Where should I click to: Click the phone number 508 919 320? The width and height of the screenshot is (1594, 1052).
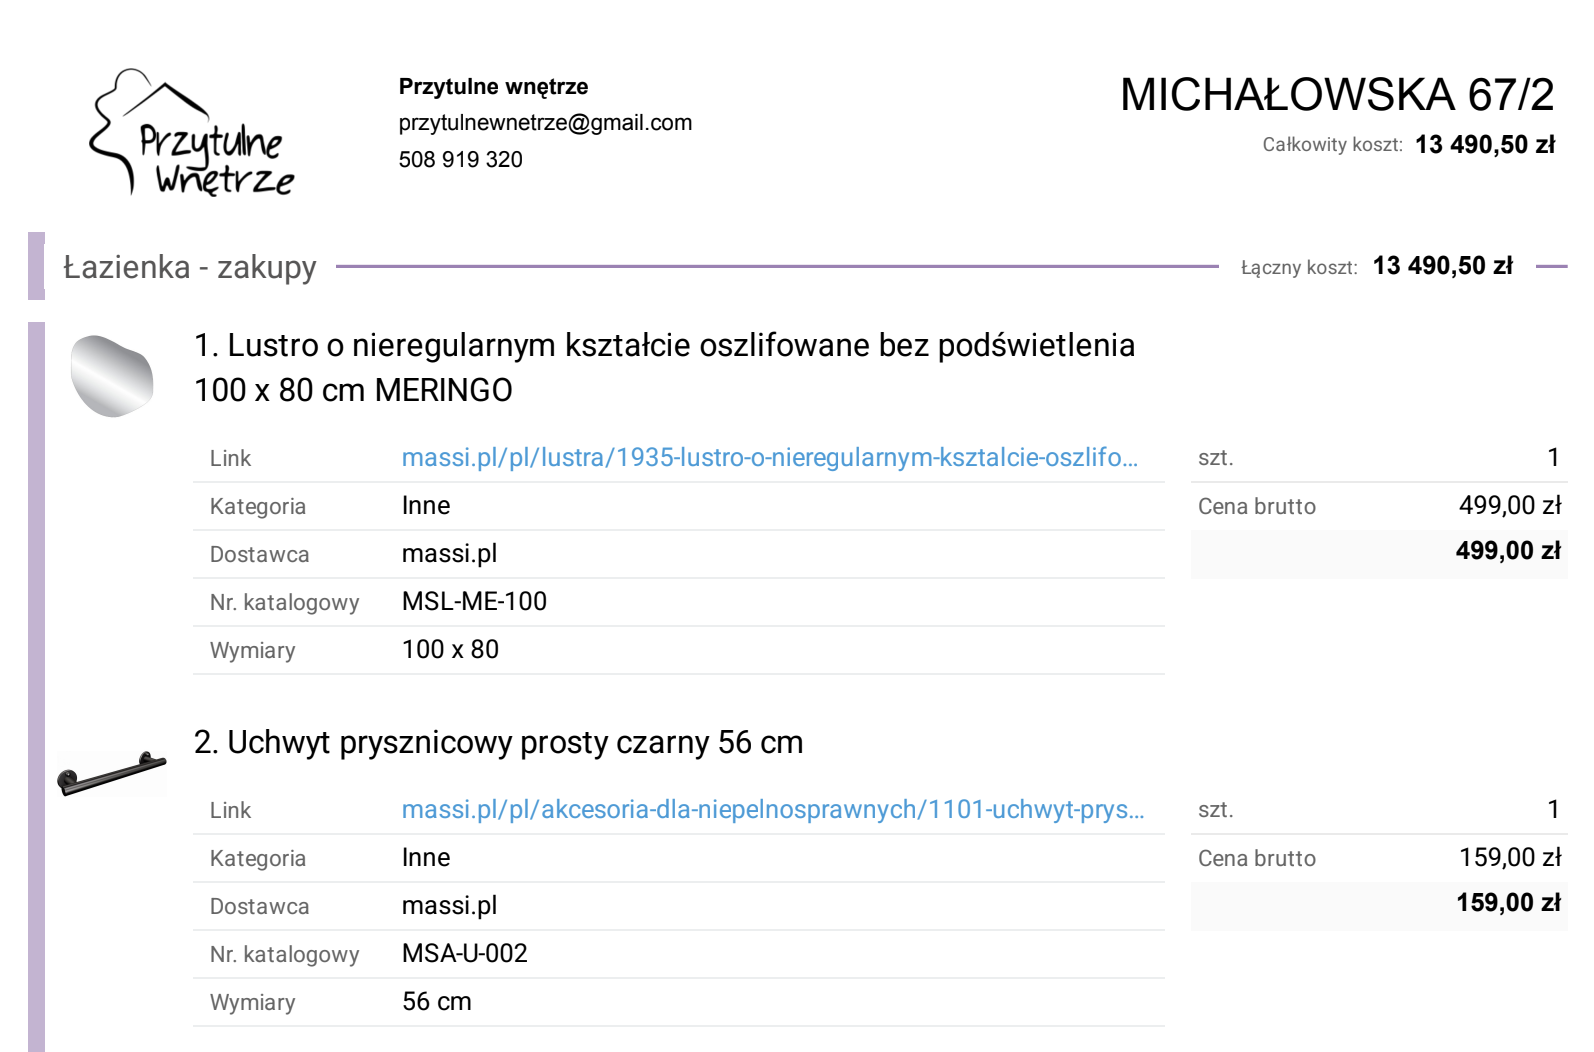(x=460, y=160)
